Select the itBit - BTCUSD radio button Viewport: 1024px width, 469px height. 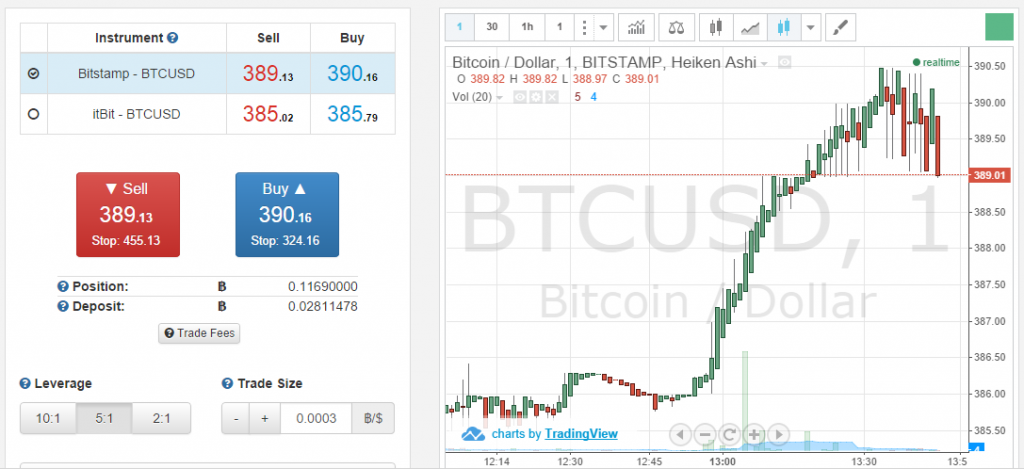tap(34, 115)
